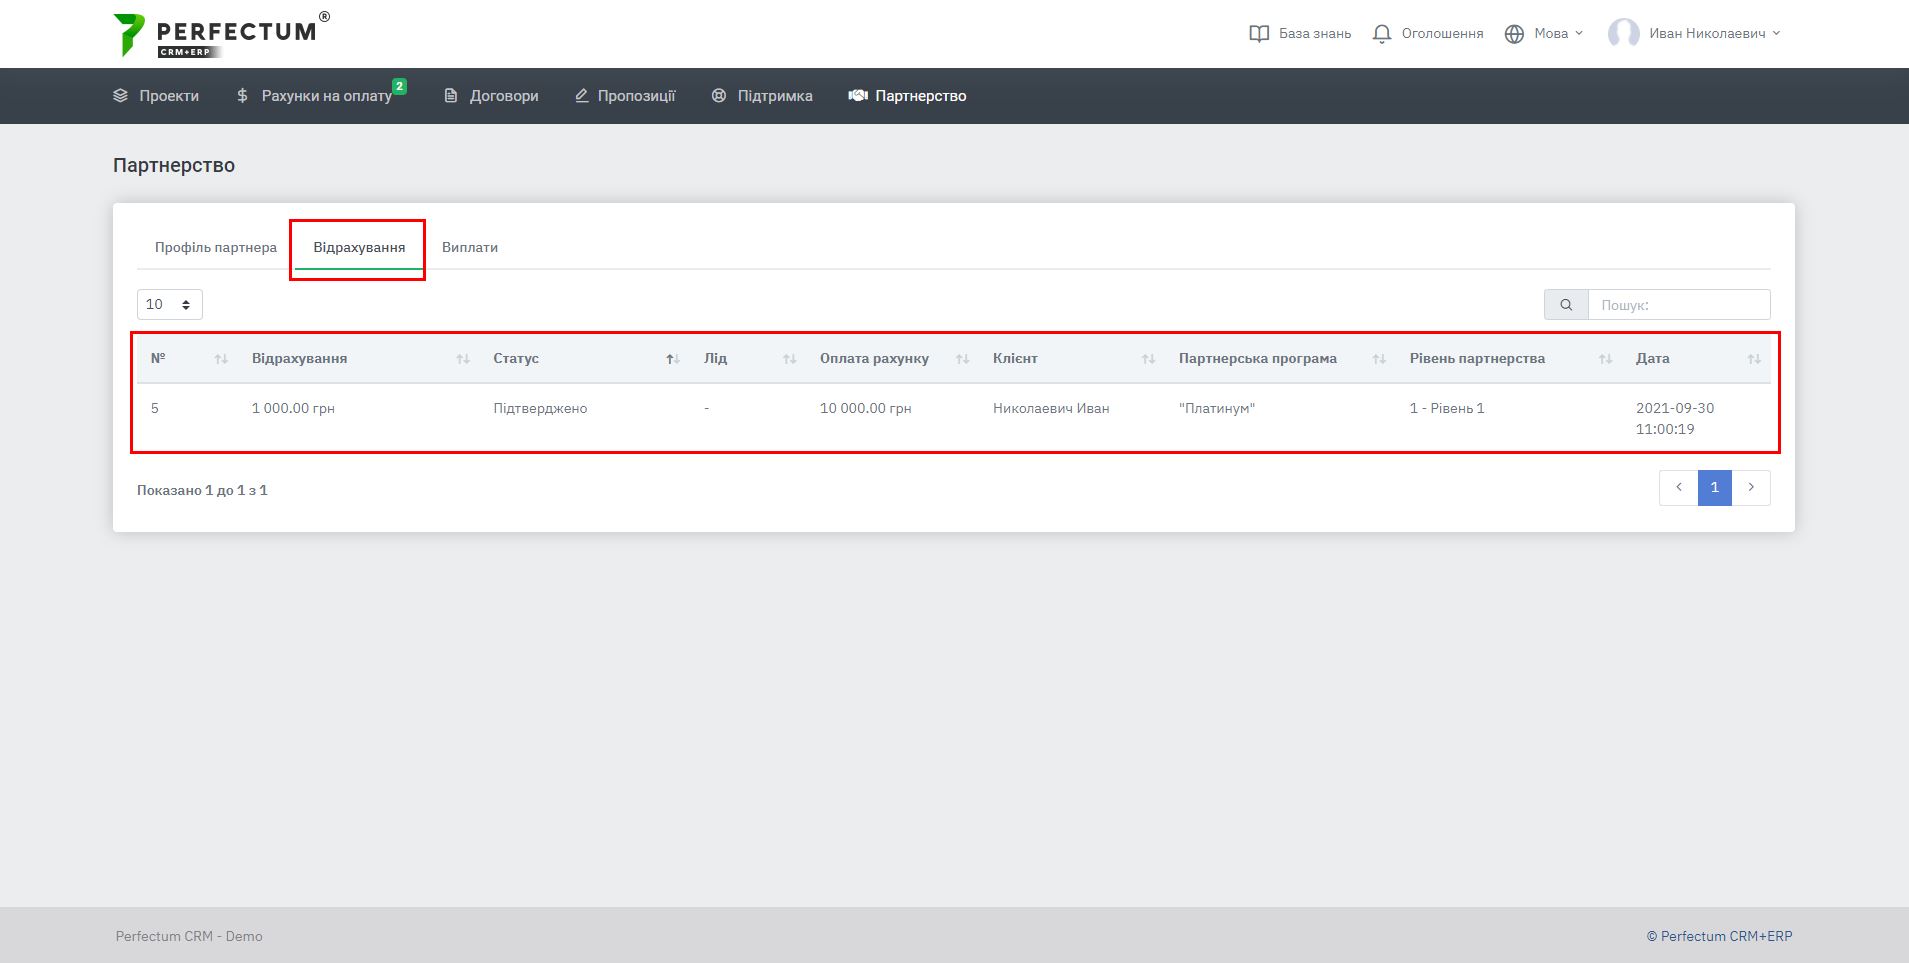Click the user avatar icon

1623,34
